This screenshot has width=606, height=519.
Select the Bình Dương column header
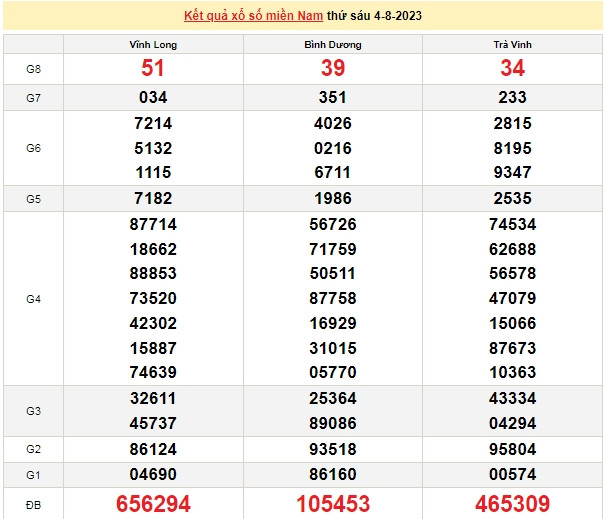332,46
